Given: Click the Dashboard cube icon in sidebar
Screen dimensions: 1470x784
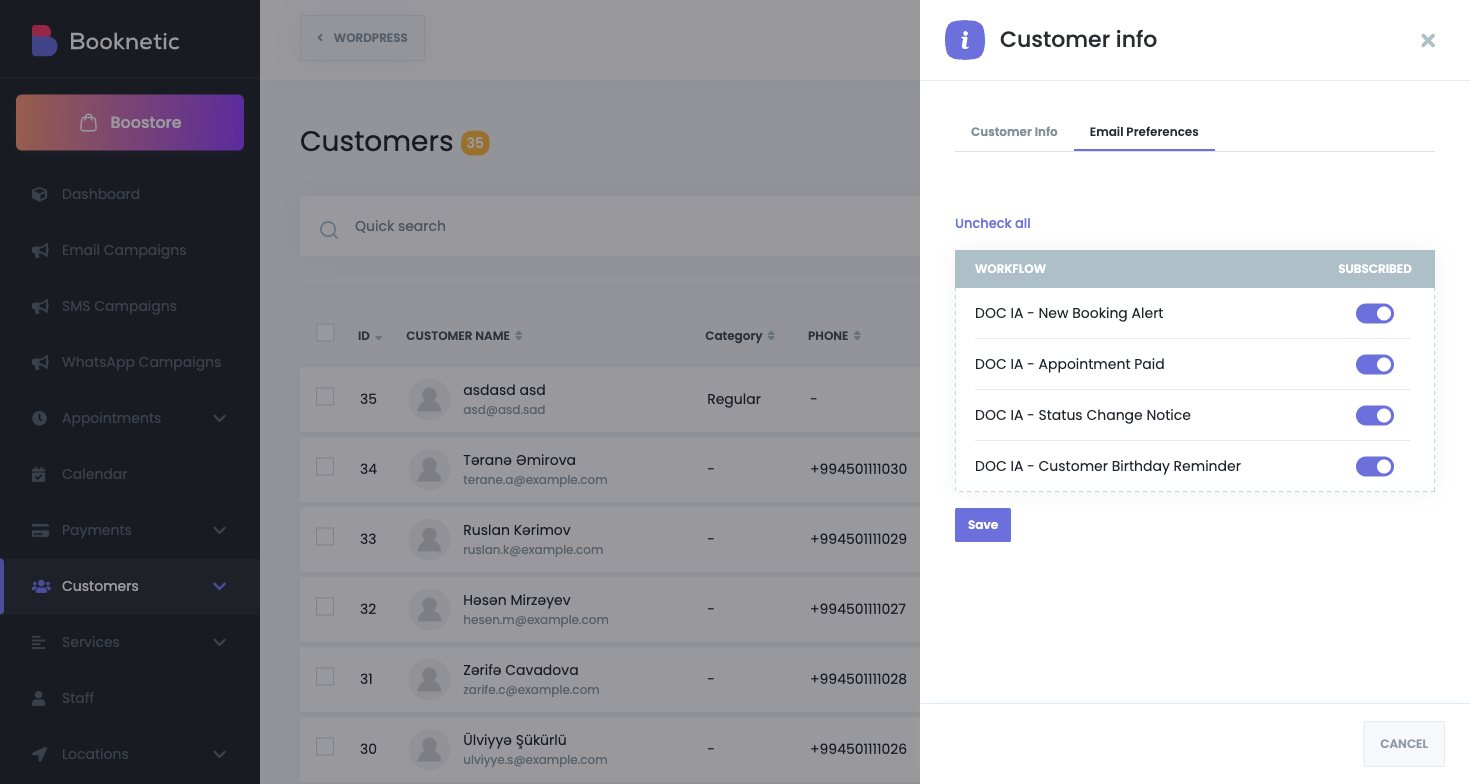Looking at the screenshot, I should [x=40, y=194].
